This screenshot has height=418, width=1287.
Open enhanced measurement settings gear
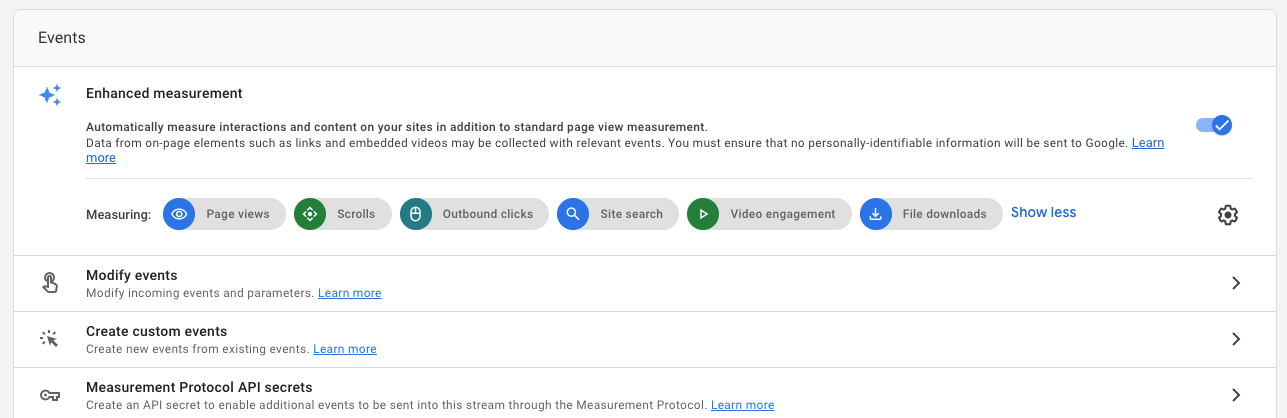point(1228,215)
